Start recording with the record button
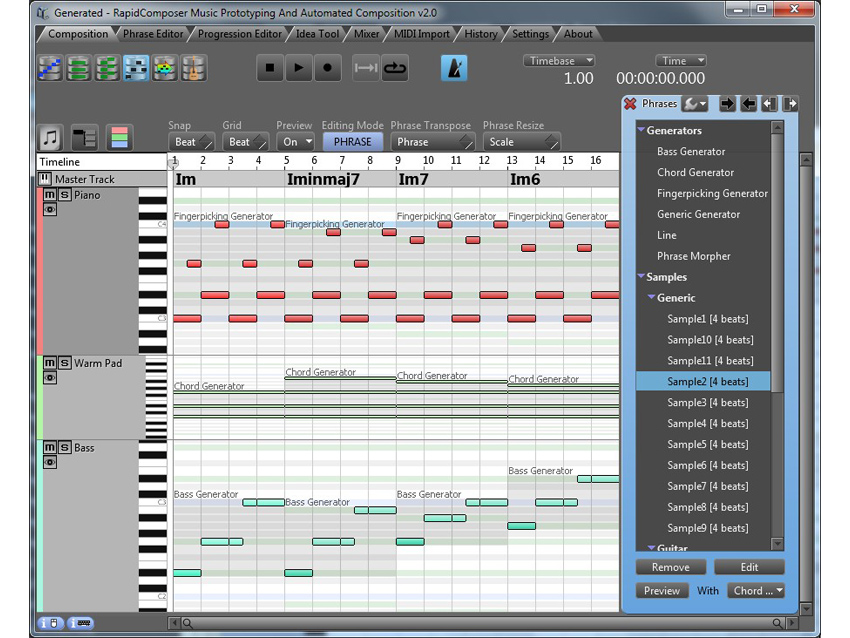This screenshot has height=638, width=850. tap(327, 68)
